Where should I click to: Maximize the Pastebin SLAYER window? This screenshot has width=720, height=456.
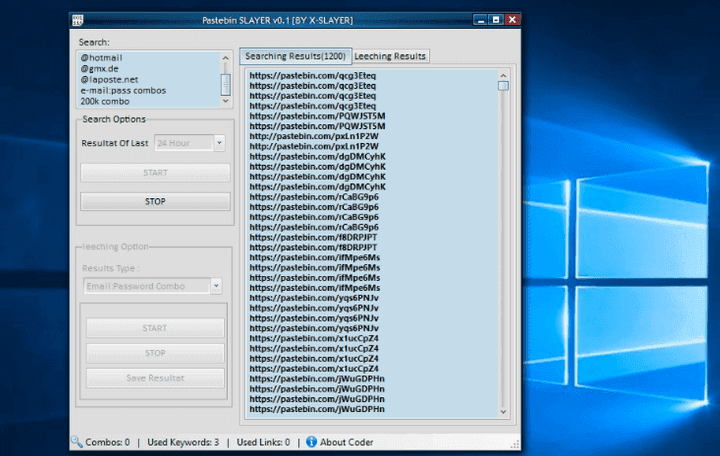pos(496,20)
